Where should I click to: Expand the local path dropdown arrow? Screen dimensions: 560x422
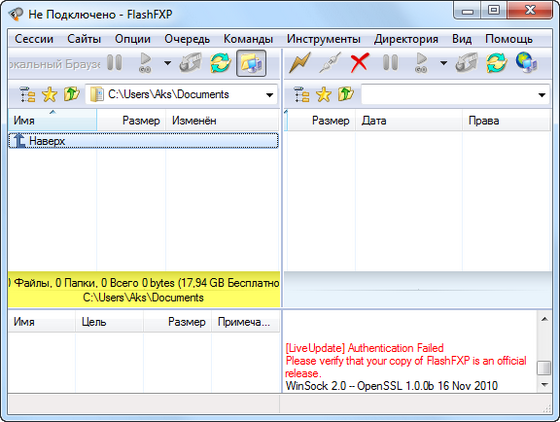coord(270,95)
